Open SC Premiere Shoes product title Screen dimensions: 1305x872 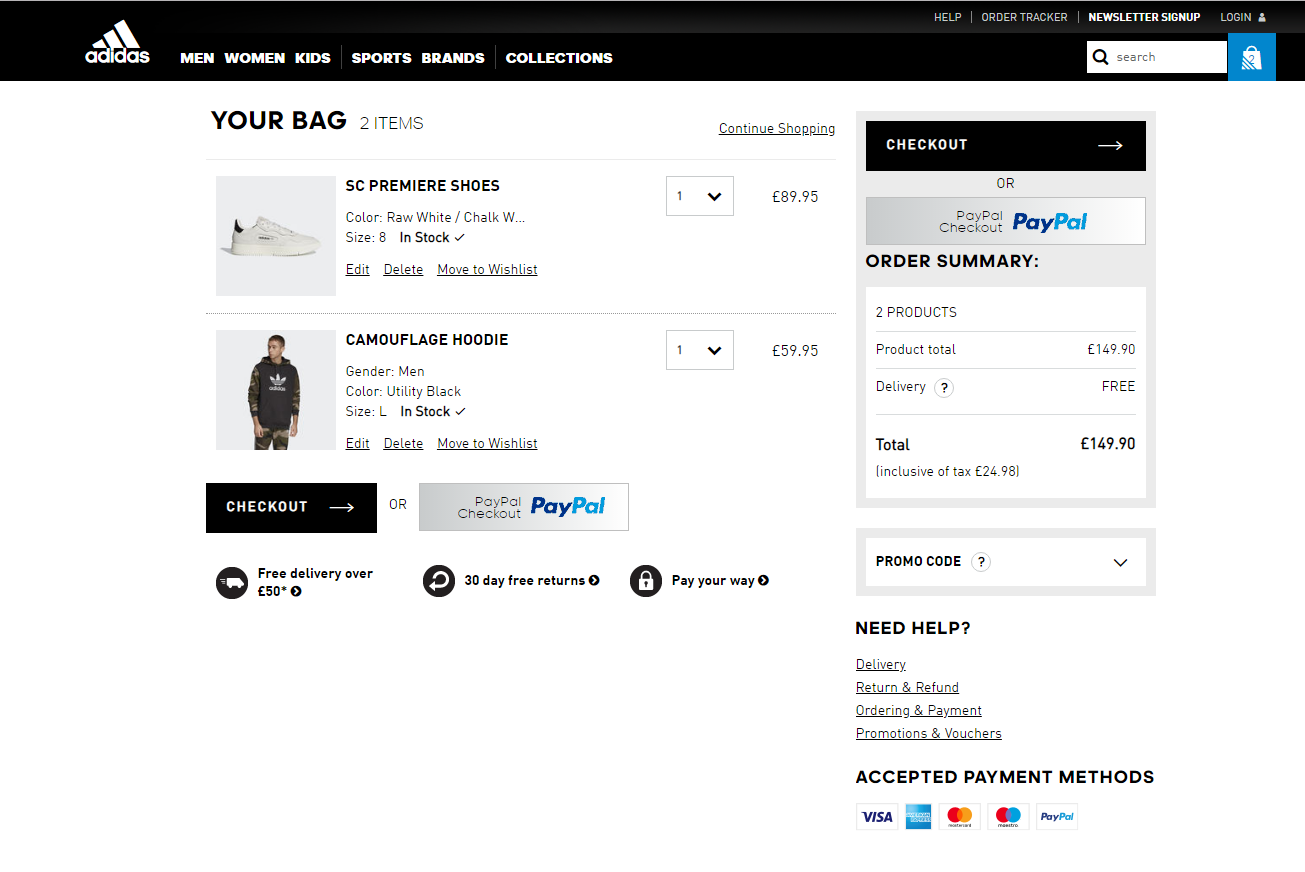pos(422,186)
